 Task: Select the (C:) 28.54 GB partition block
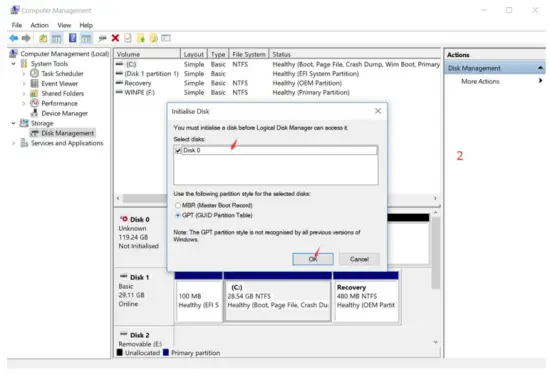click(277, 297)
